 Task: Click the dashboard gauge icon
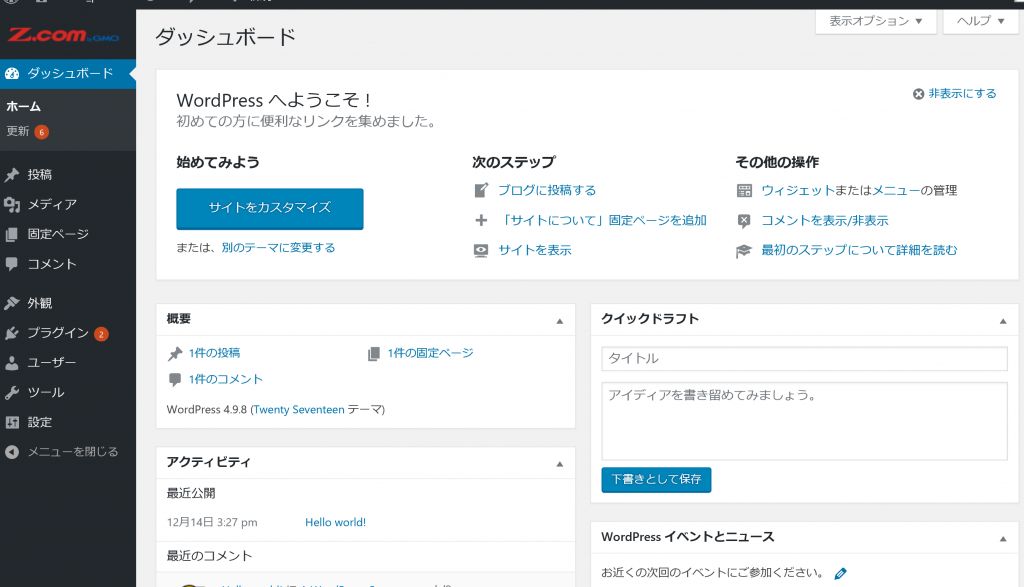(12, 73)
